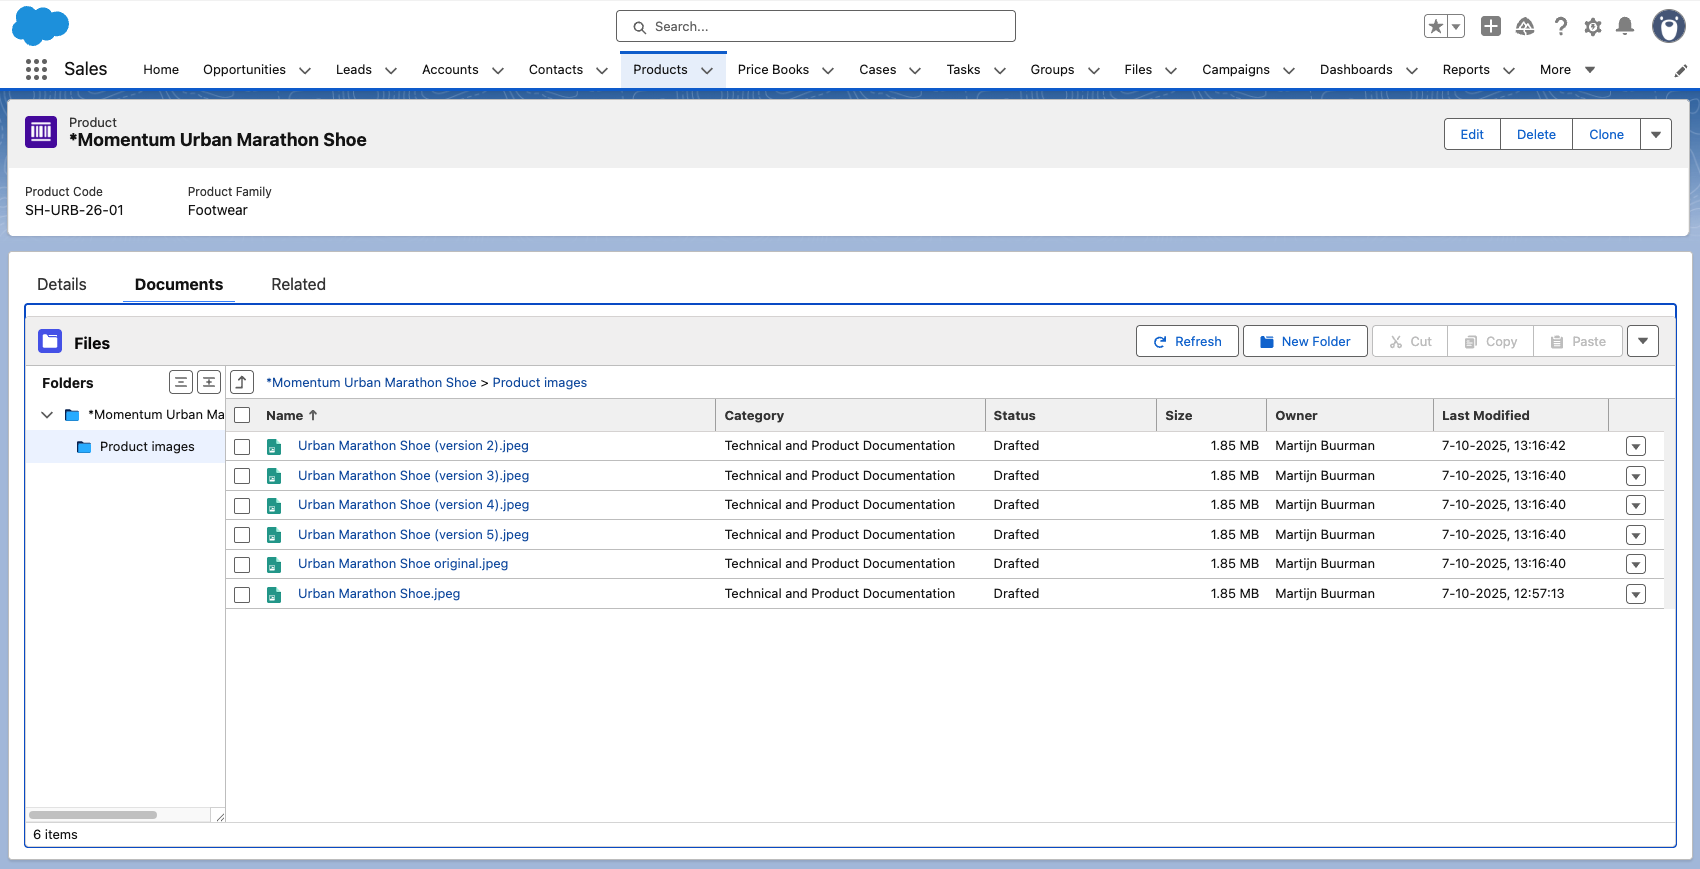Click the New Folder button
This screenshot has width=1700, height=869.
point(1305,341)
